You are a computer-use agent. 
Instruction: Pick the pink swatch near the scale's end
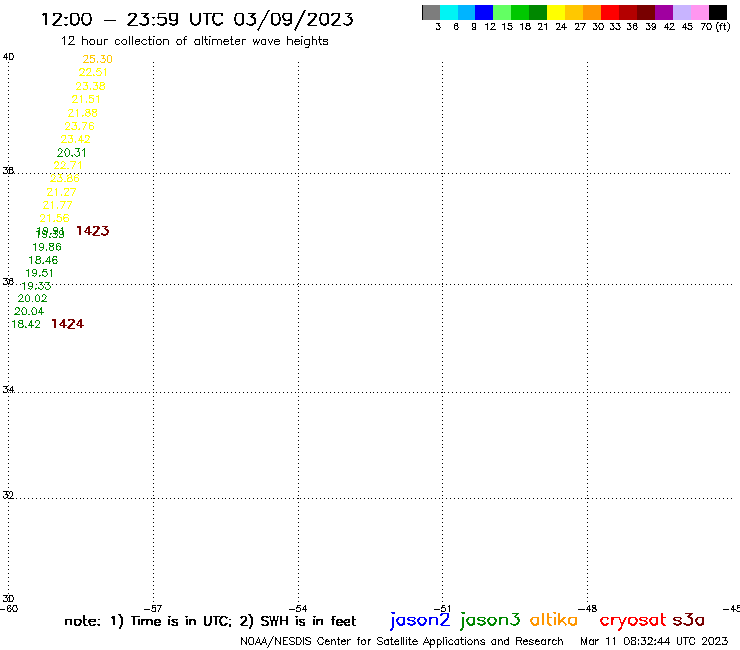pyautogui.click(x=699, y=12)
